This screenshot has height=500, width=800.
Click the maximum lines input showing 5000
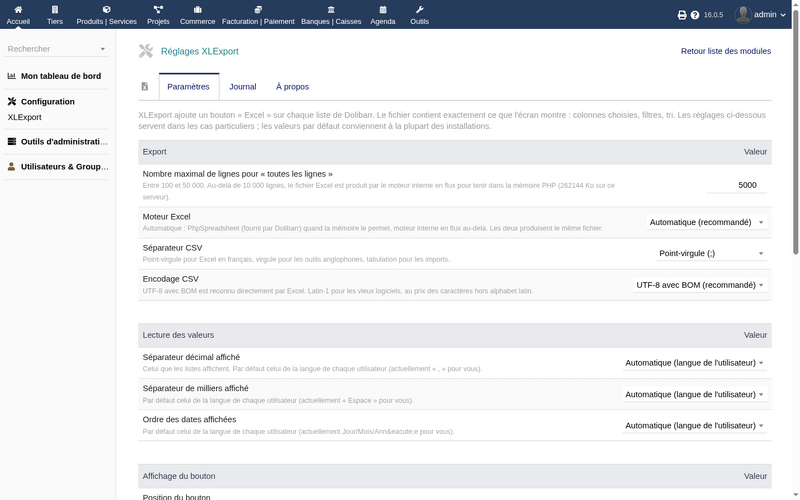[737, 185]
